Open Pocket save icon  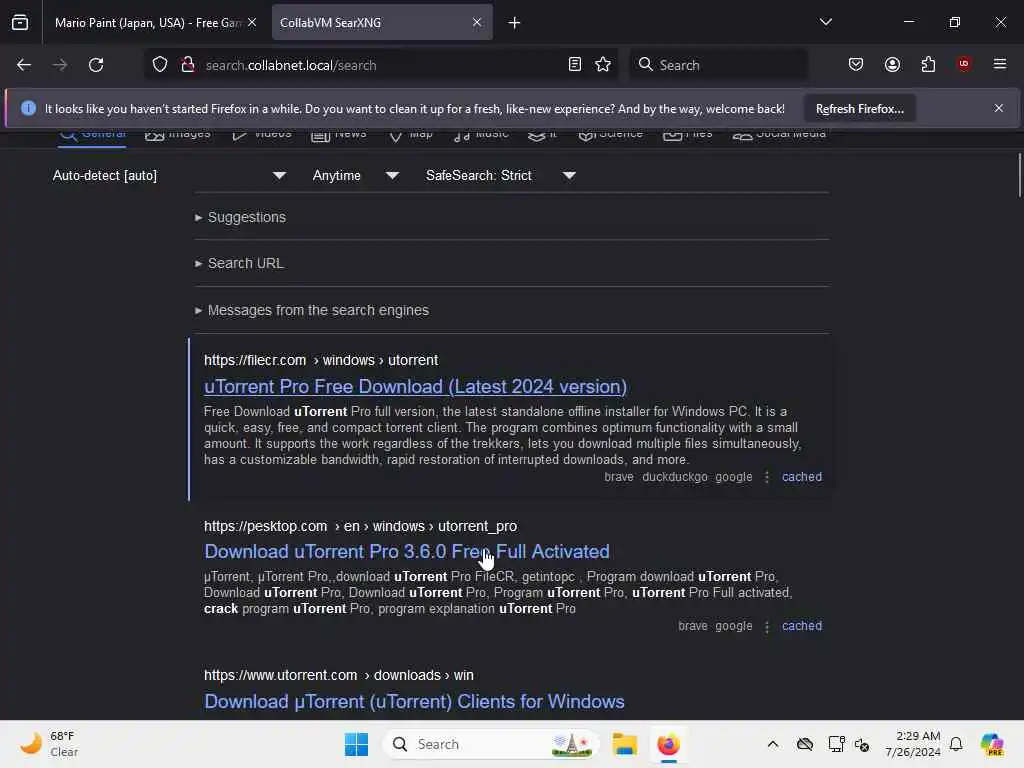[x=856, y=65]
